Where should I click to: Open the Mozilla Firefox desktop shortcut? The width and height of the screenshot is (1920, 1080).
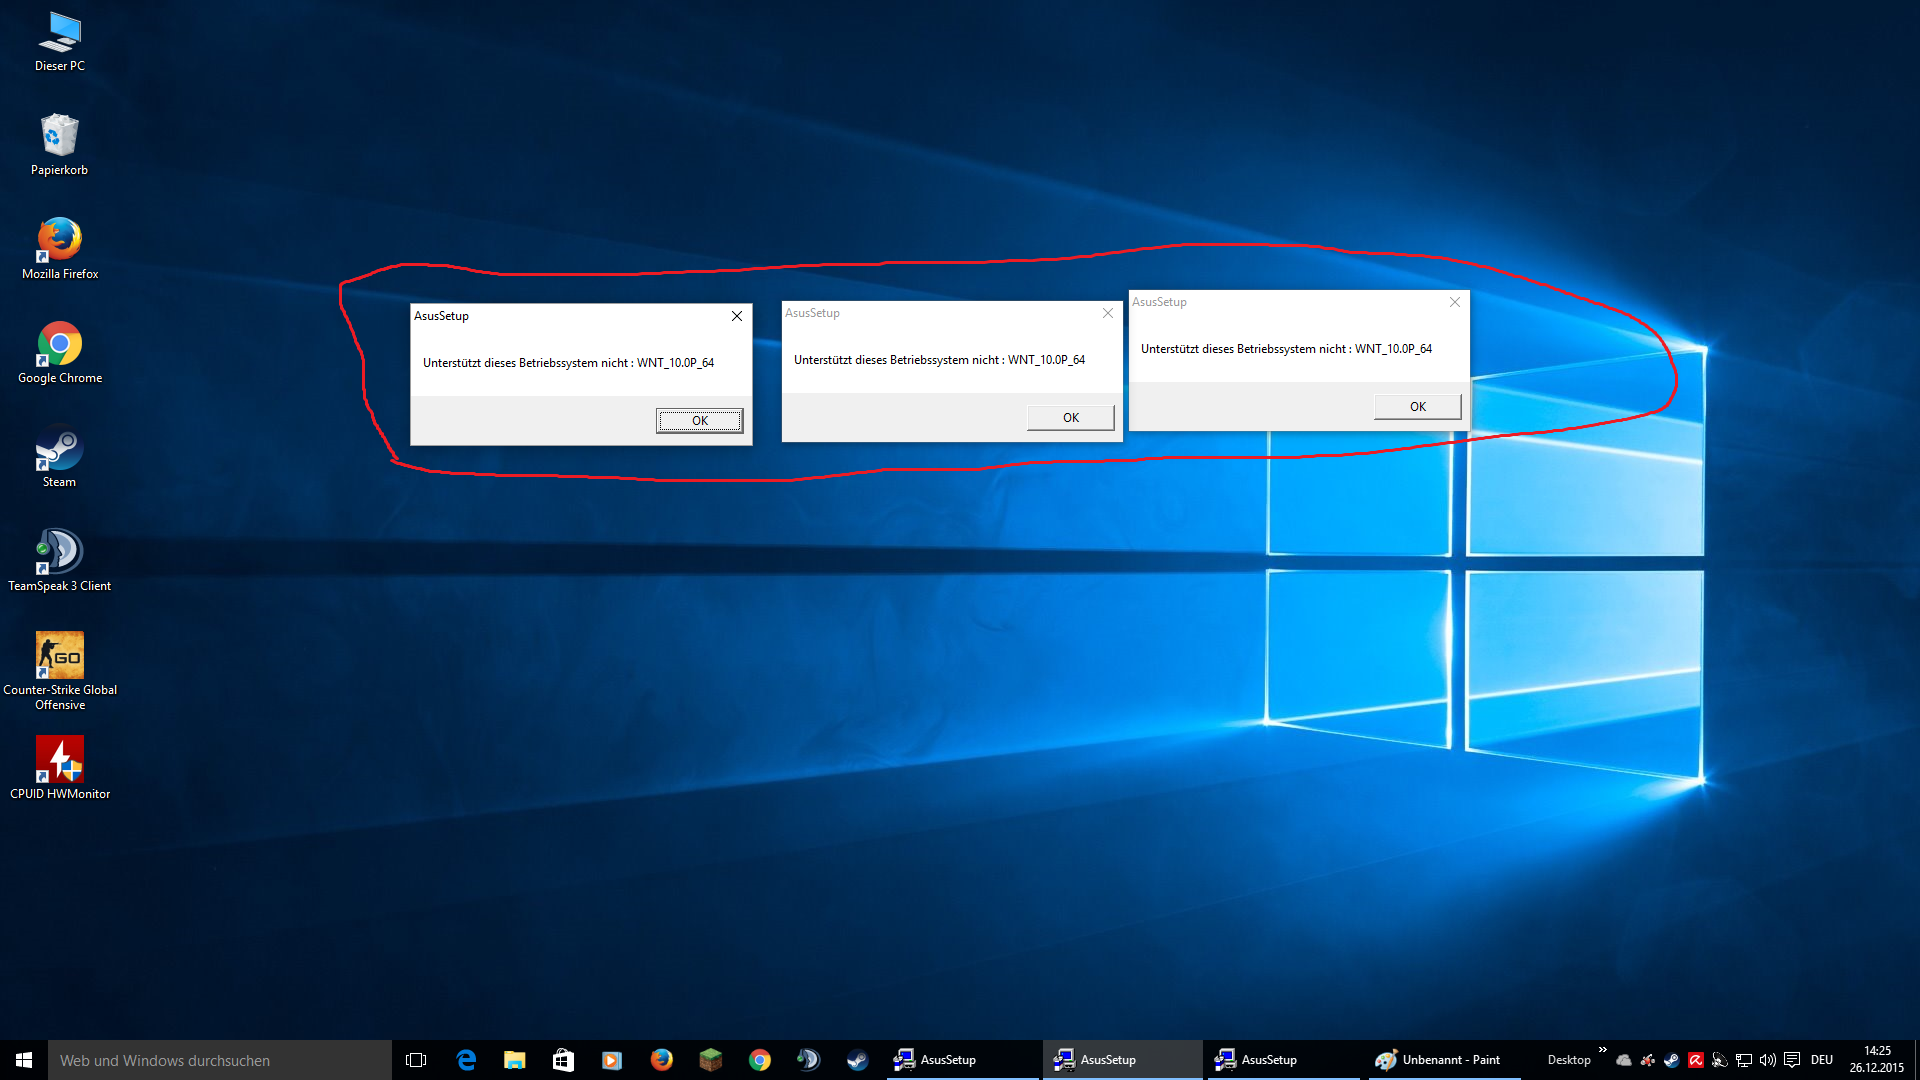click(x=59, y=241)
